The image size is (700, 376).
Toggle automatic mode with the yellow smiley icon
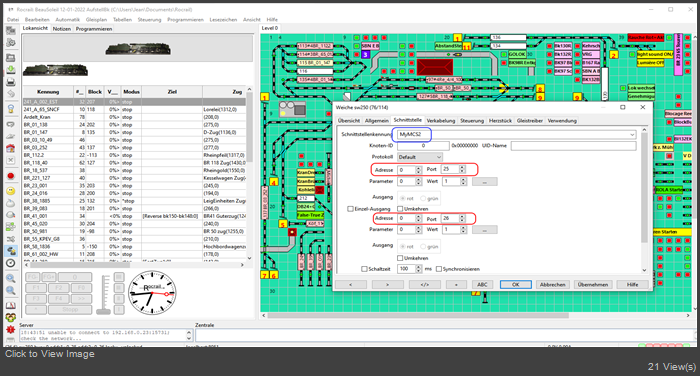tap(11, 191)
